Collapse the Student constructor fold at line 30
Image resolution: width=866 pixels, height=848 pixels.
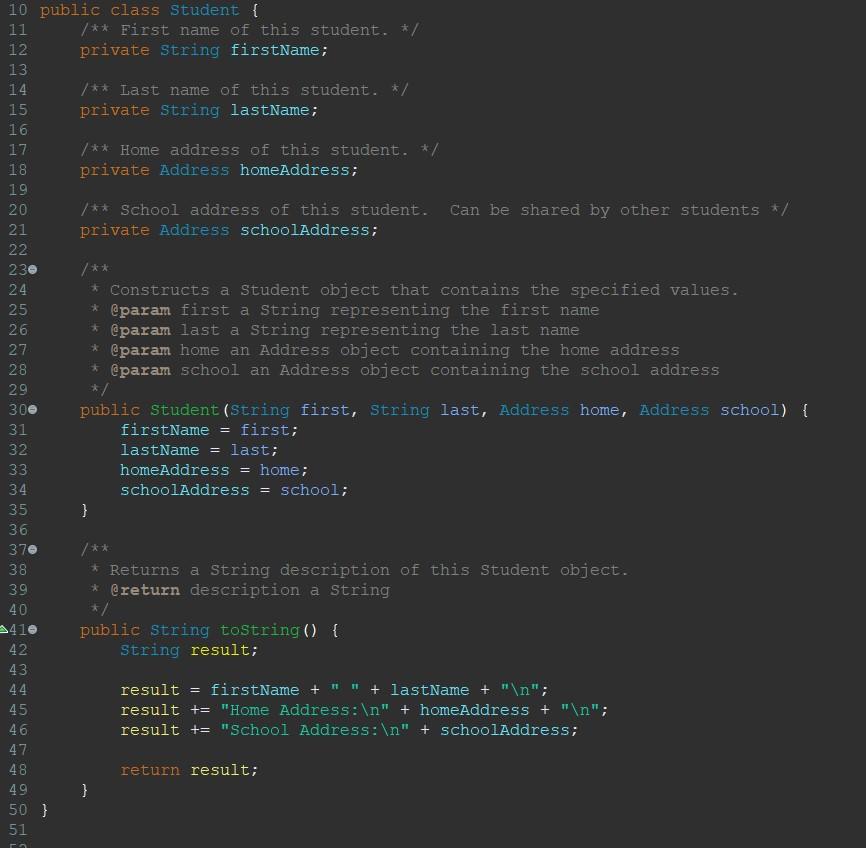[31, 410]
